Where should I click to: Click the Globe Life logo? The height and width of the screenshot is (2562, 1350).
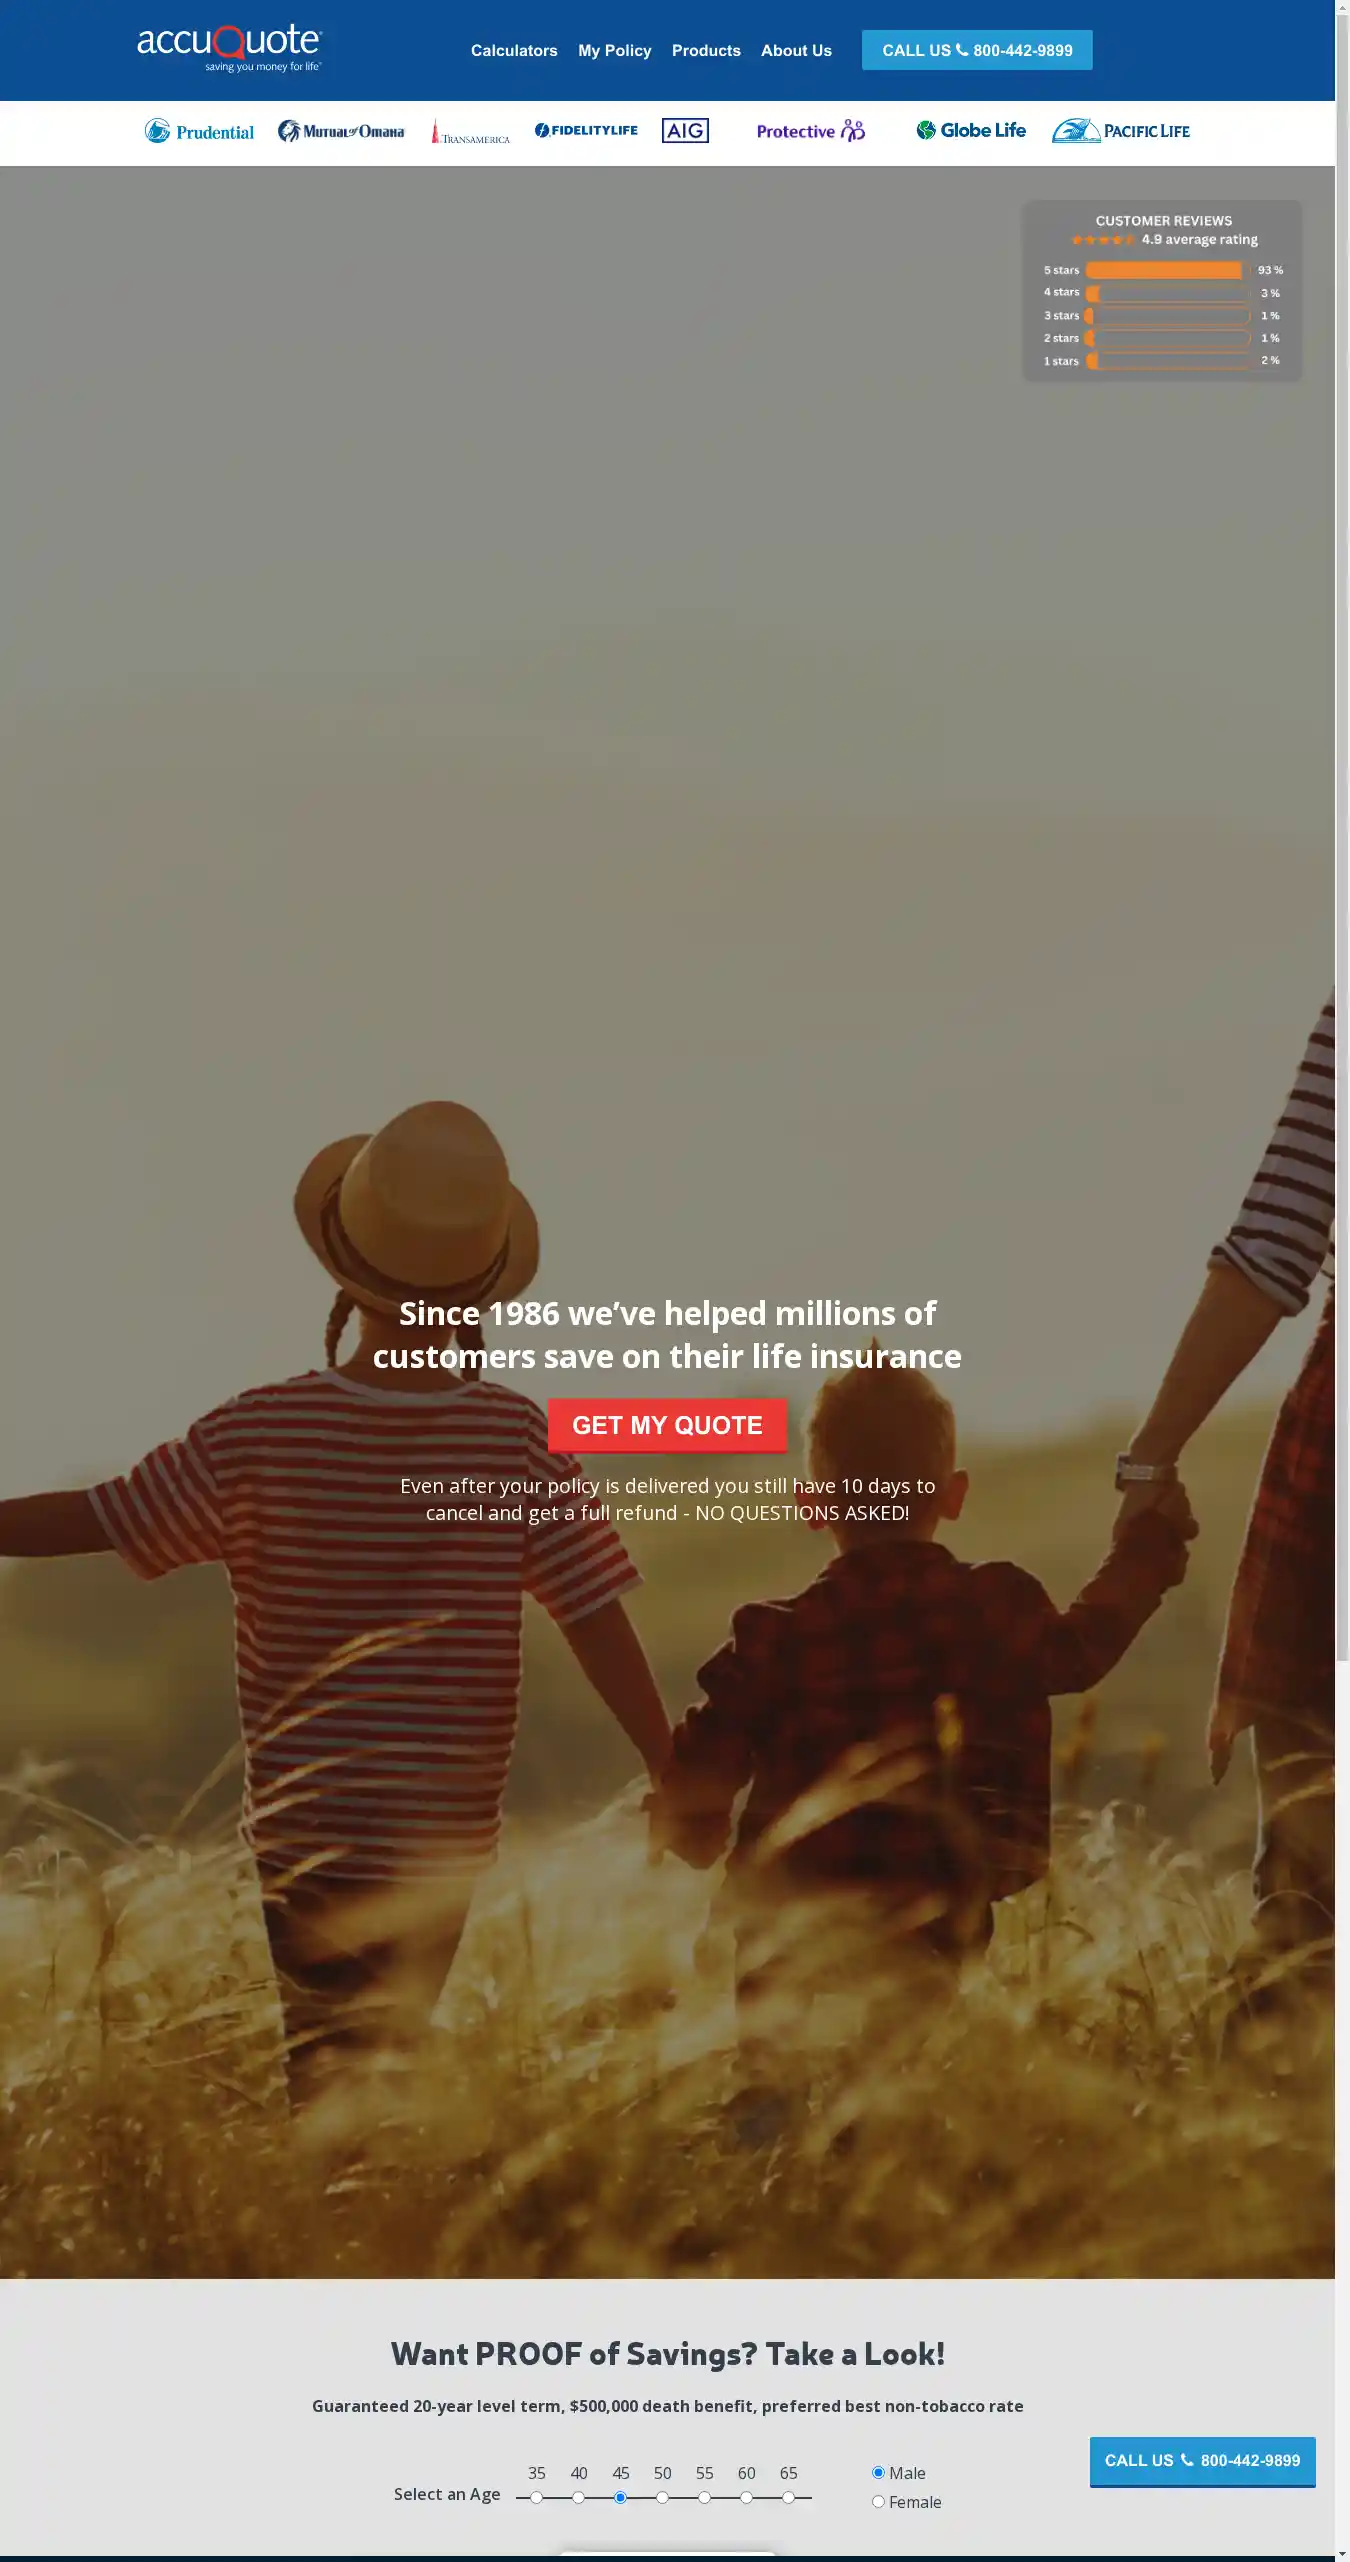[x=971, y=130]
